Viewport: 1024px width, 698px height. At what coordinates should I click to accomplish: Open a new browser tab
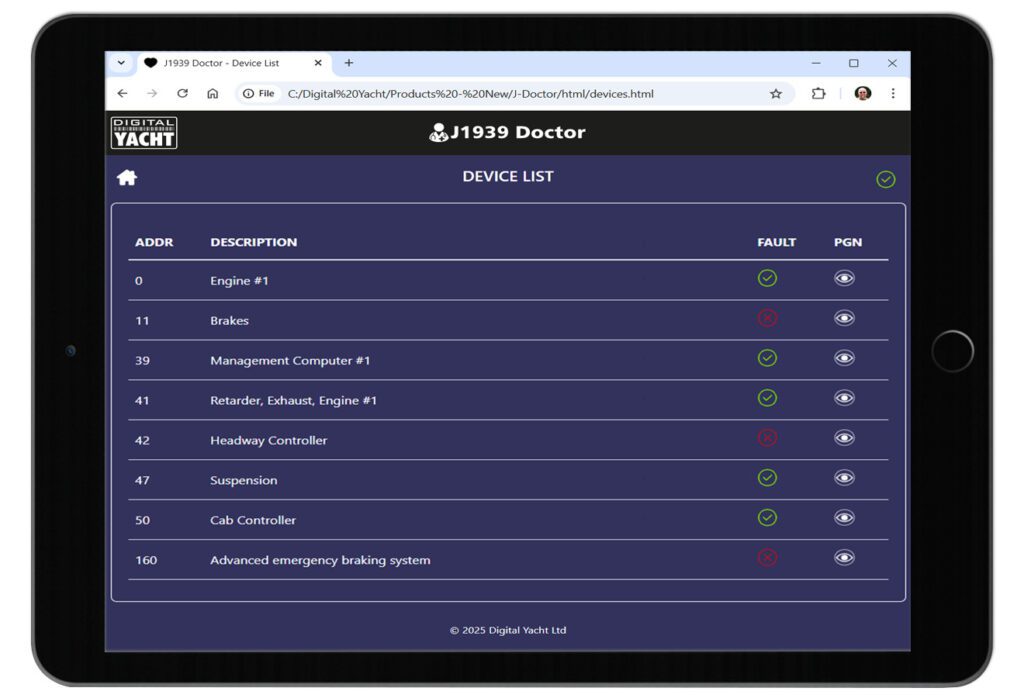349,63
